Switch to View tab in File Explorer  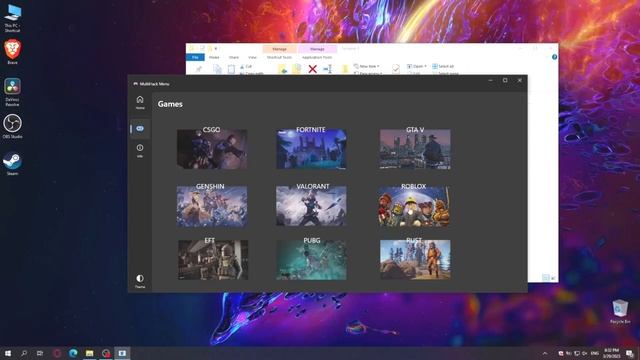coord(252,58)
